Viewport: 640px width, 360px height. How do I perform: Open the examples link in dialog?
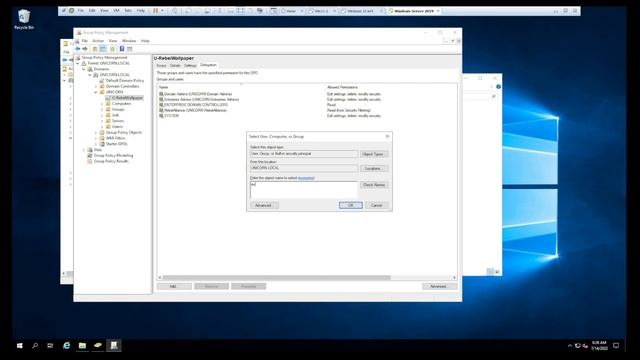[x=306, y=178]
